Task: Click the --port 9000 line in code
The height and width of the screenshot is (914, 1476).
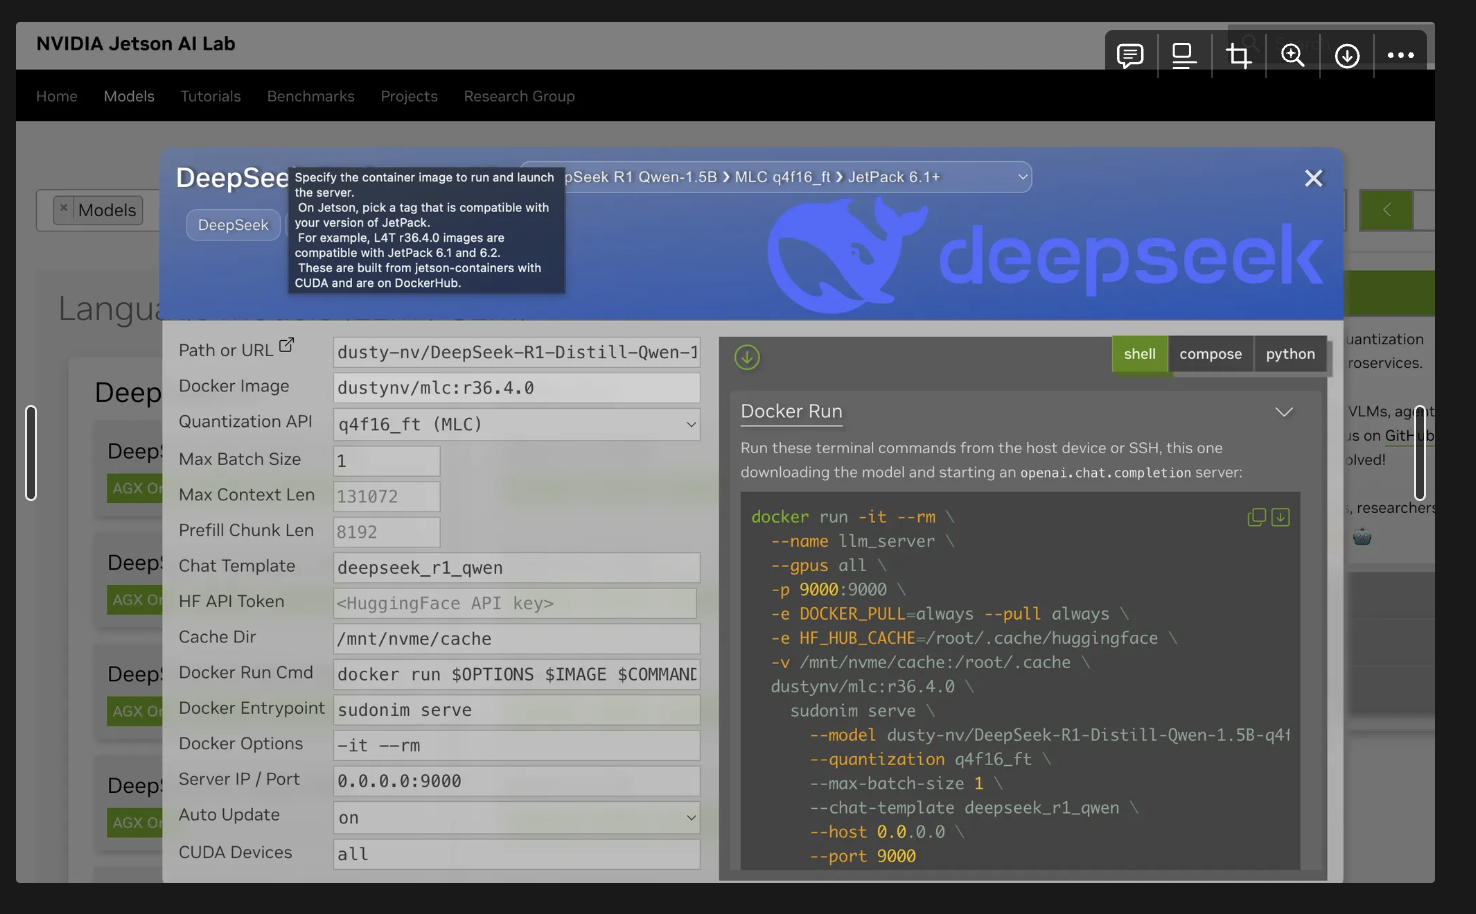Action: [863, 856]
